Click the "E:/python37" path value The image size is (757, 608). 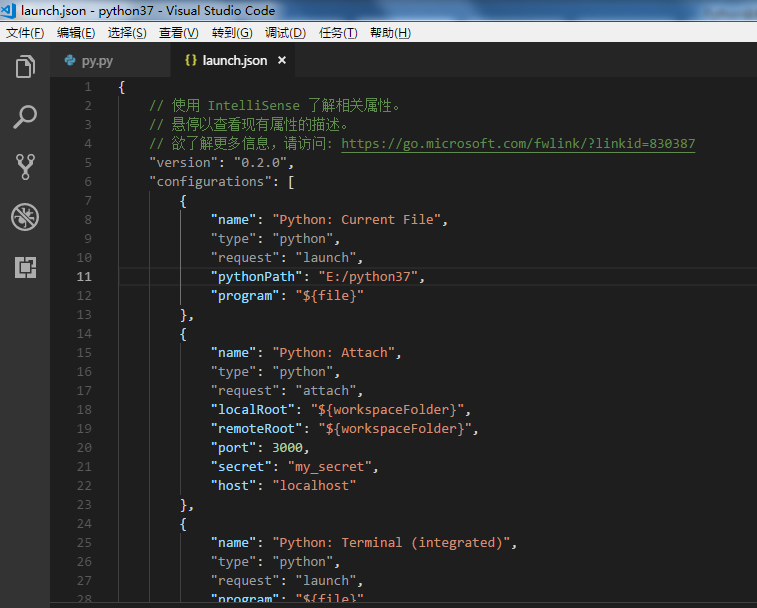[368, 277]
